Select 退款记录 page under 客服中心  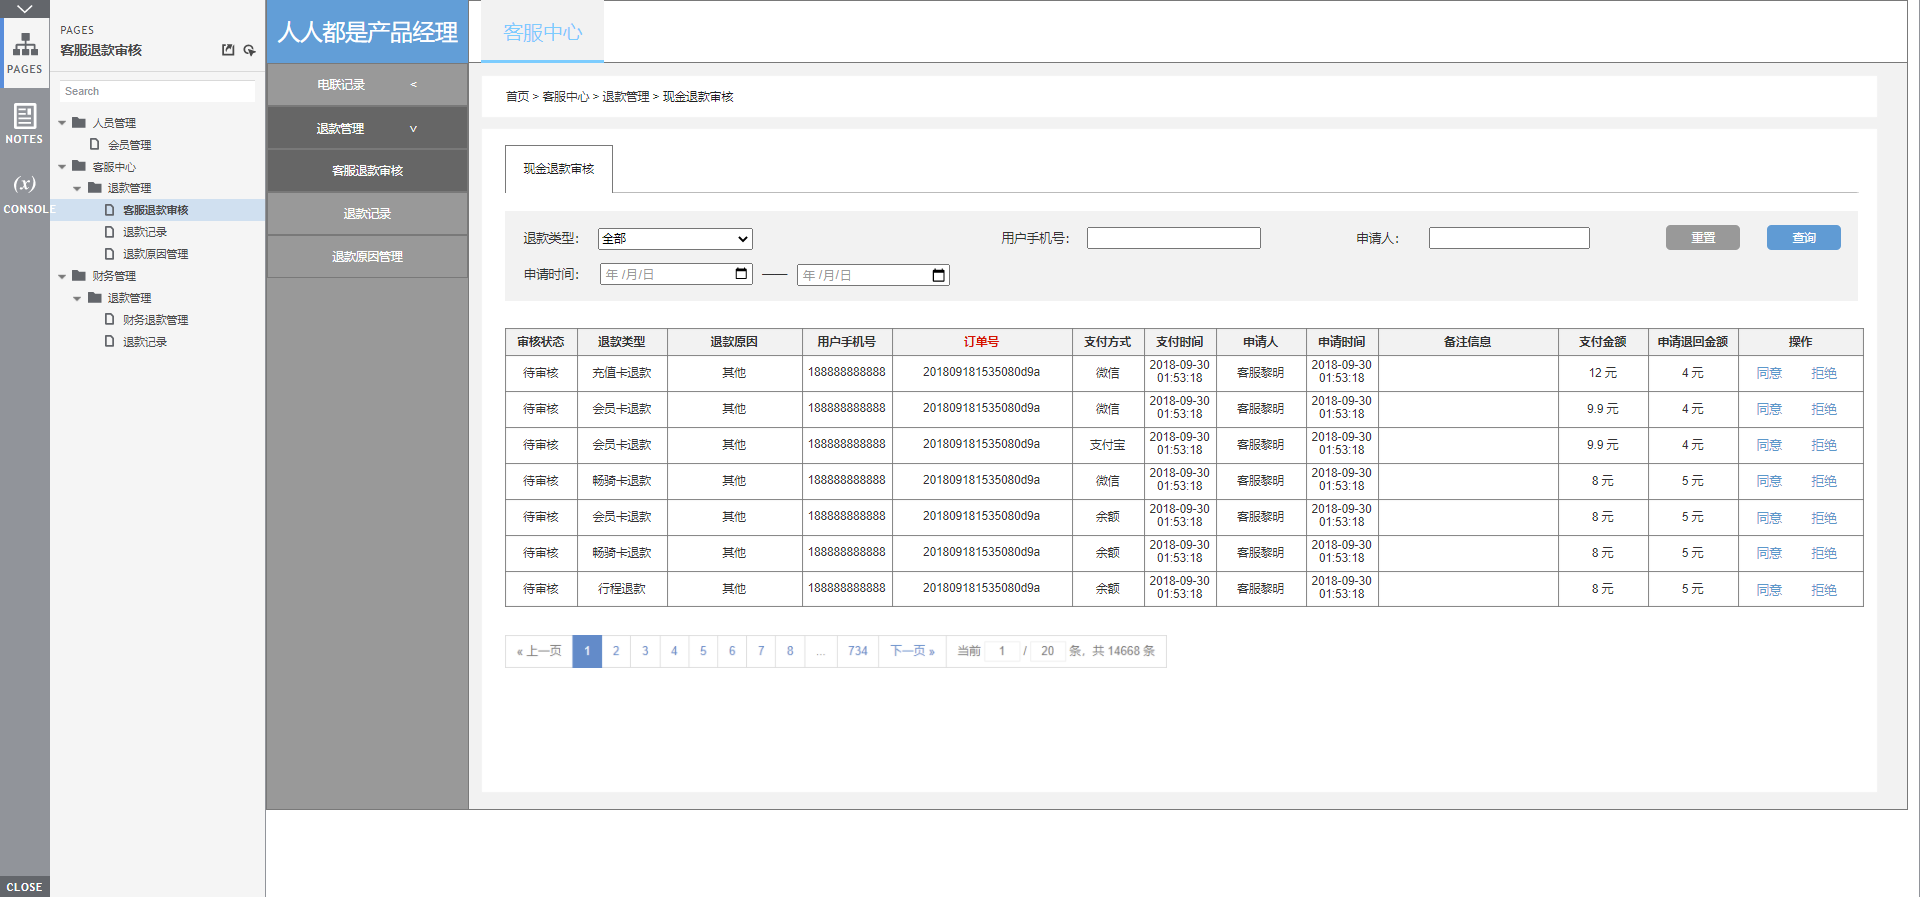click(x=144, y=232)
